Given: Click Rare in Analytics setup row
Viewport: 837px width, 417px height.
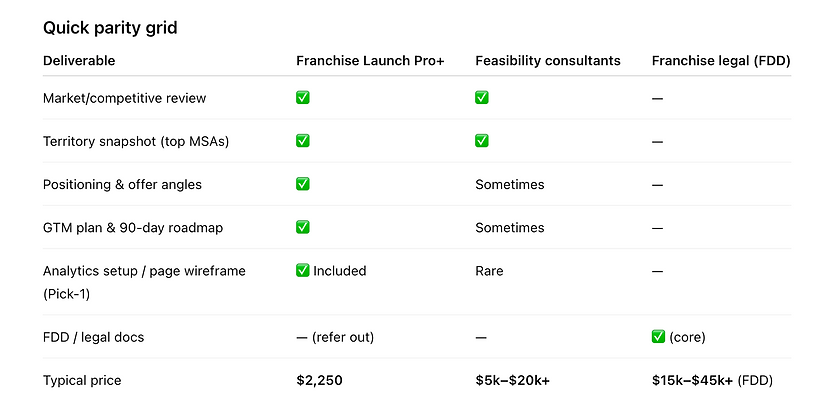Looking at the screenshot, I should (489, 271).
